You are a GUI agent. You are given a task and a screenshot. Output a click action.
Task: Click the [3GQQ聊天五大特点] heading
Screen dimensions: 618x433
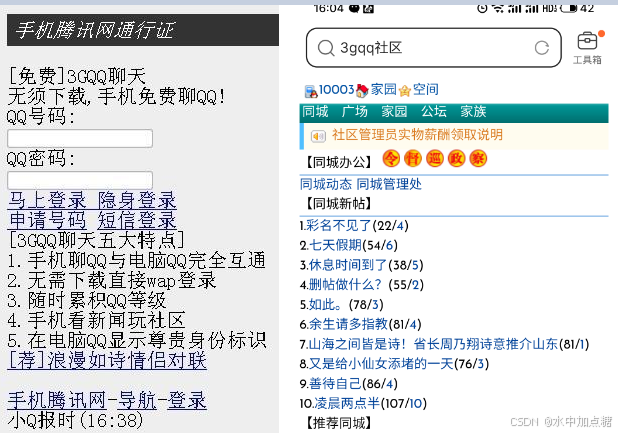click(96, 240)
